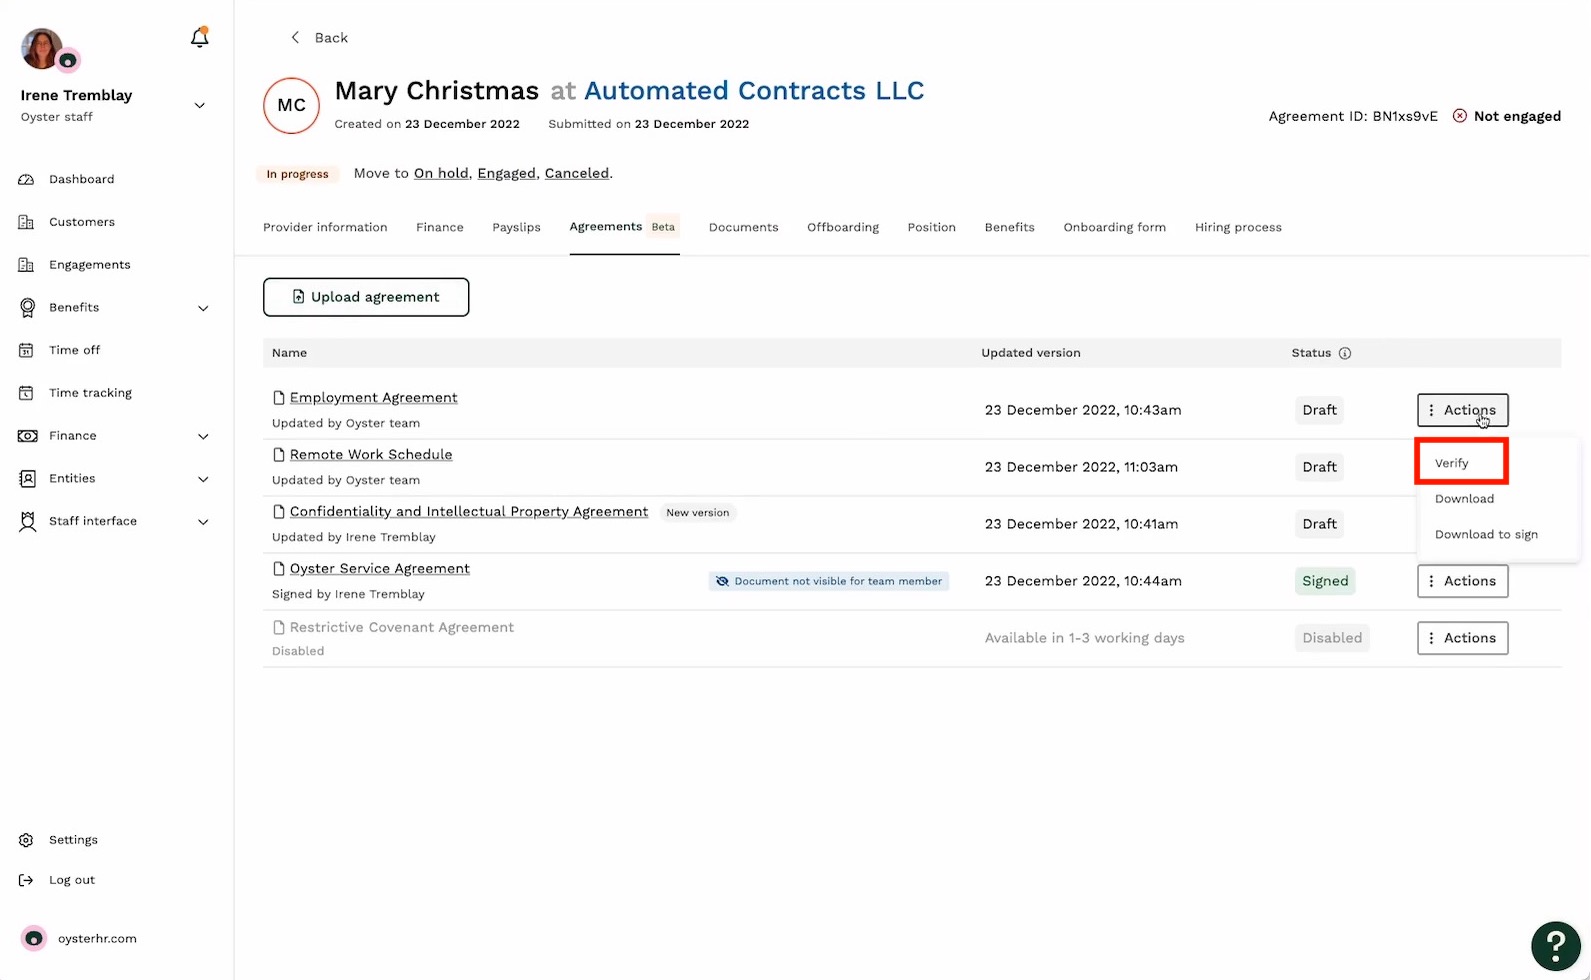
Task: Expand the Benefits sidebar menu chevron
Action: [203, 308]
